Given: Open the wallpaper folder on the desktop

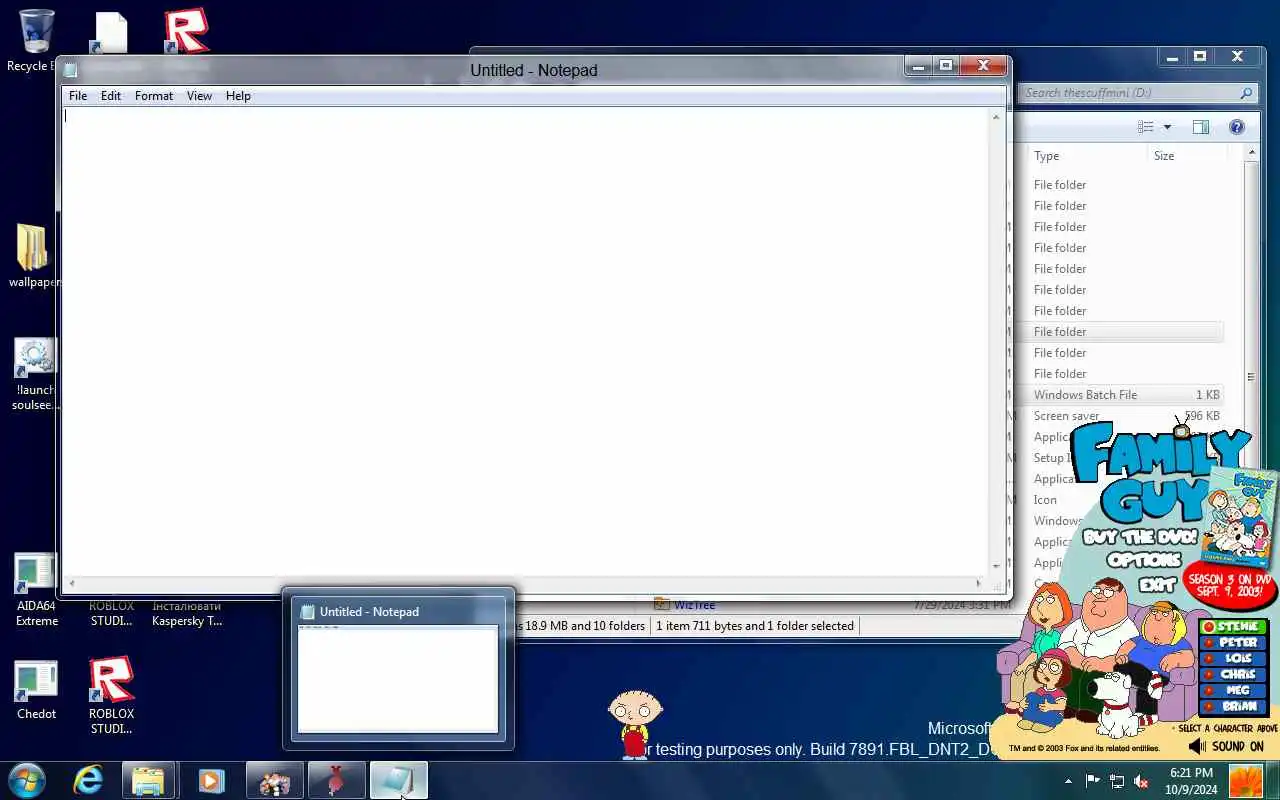Looking at the screenshot, I should [32, 247].
